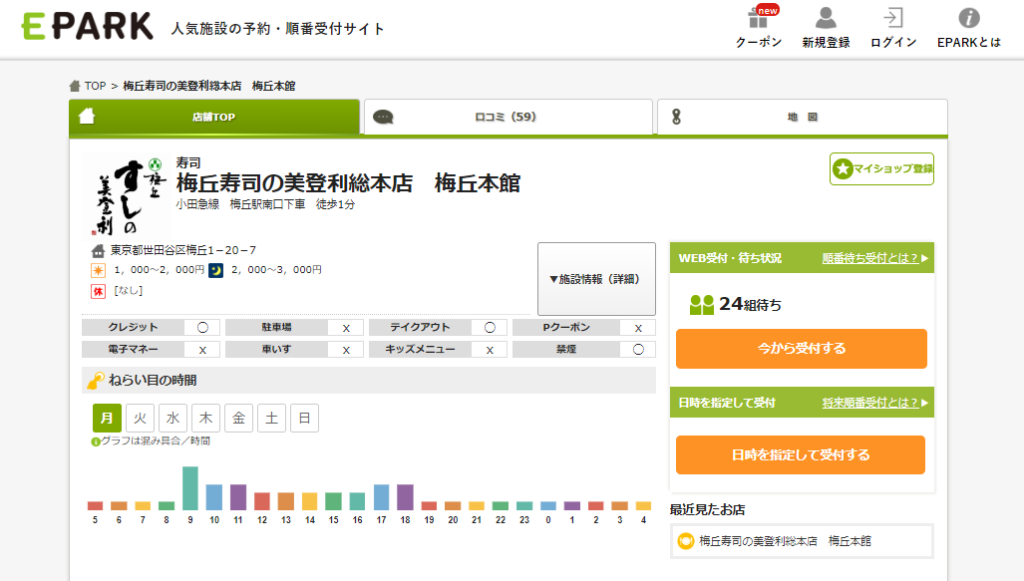The height and width of the screenshot is (581, 1024).
Task: Click the address house icon
Action: click(98, 250)
